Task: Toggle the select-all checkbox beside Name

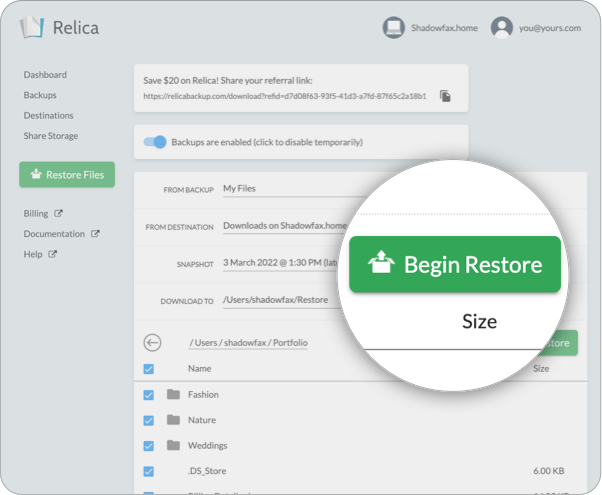Action: (x=149, y=369)
